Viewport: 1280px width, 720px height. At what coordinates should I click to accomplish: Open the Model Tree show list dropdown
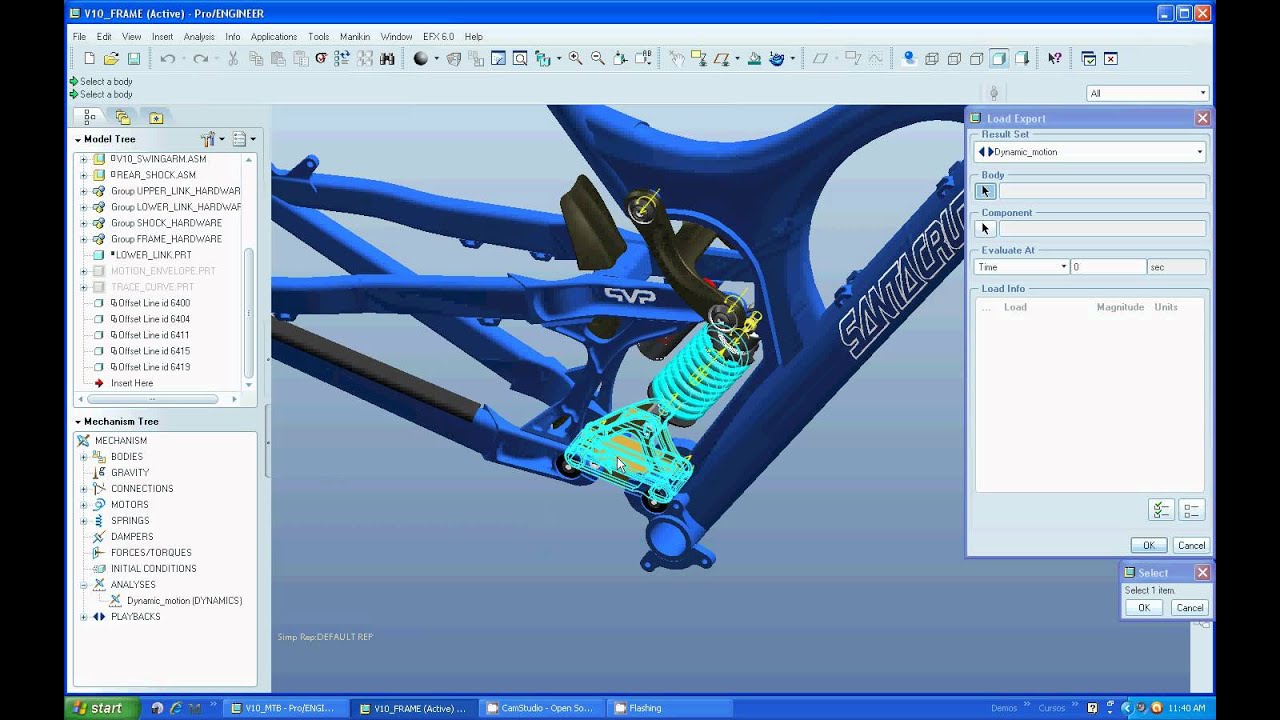244,139
